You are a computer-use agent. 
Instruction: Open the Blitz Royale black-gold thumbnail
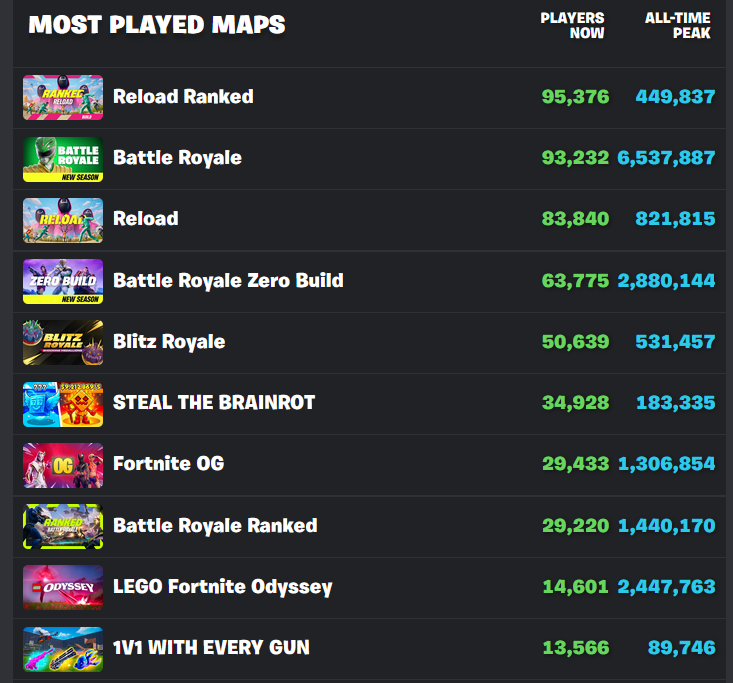coord(63,343)
